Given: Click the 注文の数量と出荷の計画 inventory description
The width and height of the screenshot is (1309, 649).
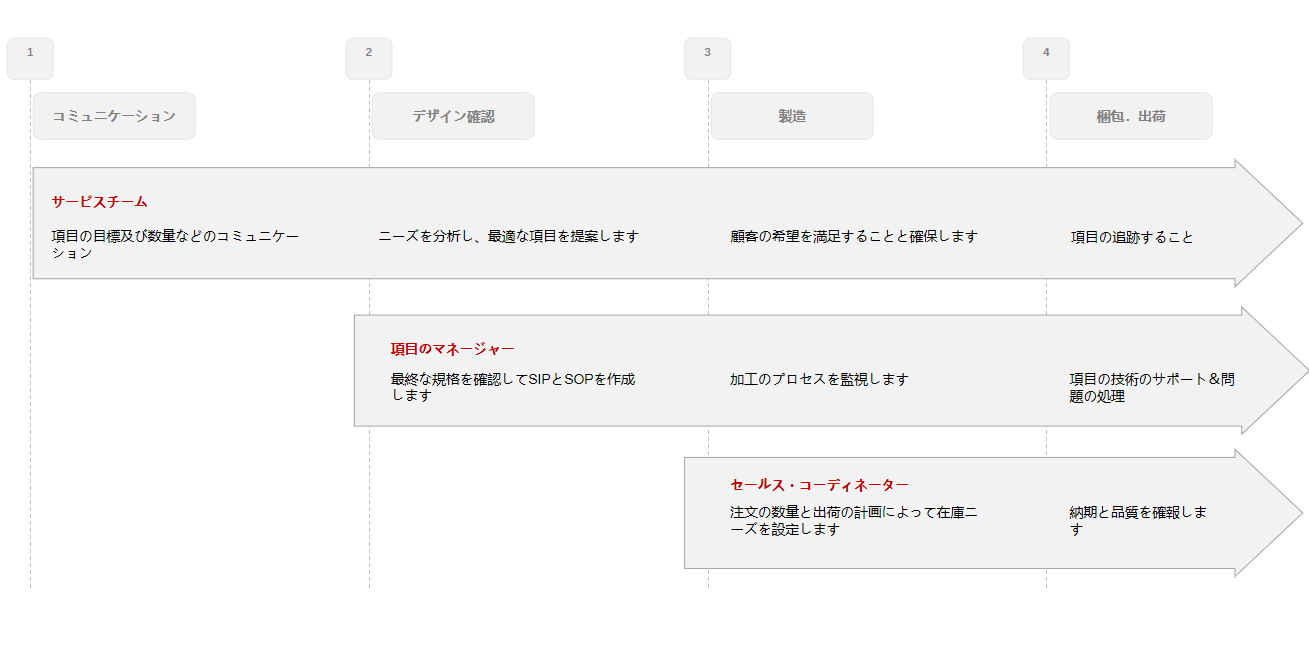Looking at the screenshot, I should coord(853,520).
